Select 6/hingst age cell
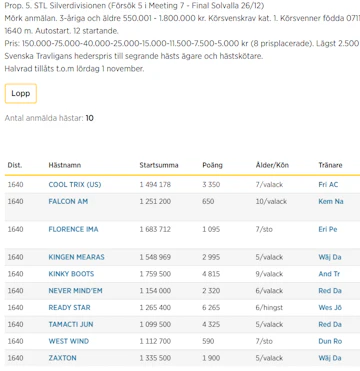360x371 pixels. (269, 307)
